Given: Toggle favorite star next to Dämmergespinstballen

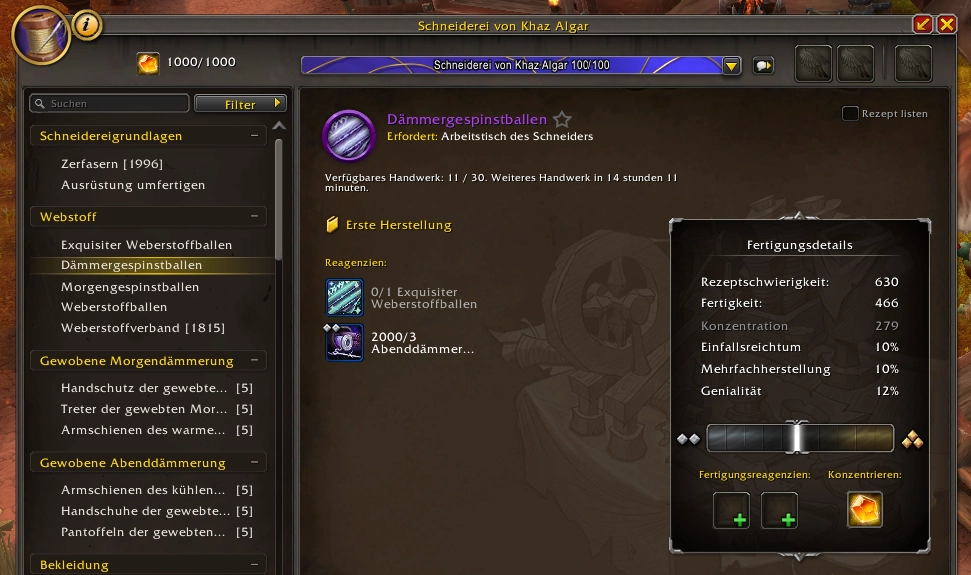Looking at the screenshot, I should coord(562,119).
